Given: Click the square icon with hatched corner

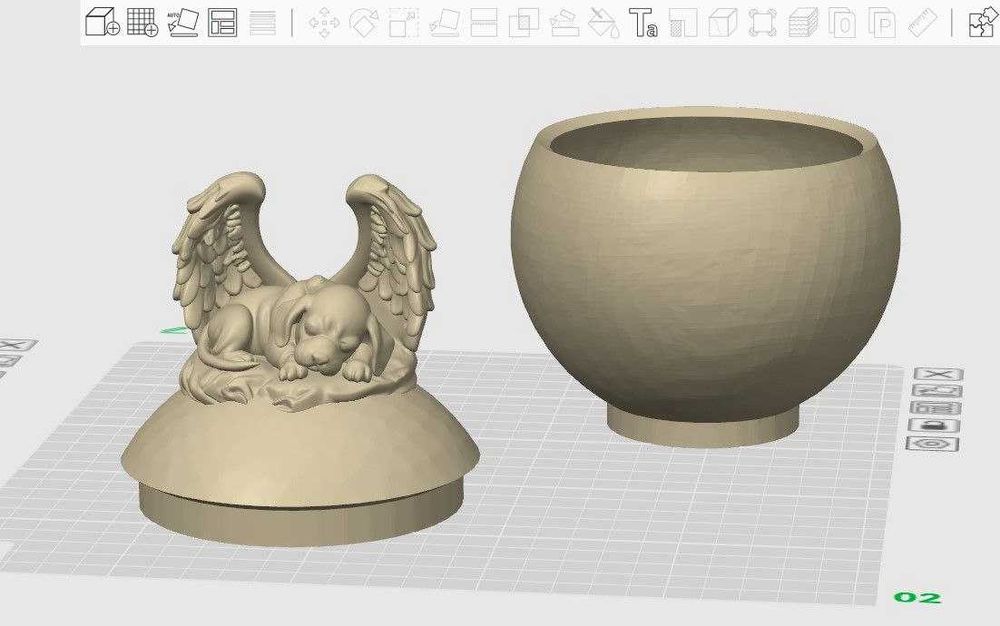Looking at the screenshot, I should [683, 22].
